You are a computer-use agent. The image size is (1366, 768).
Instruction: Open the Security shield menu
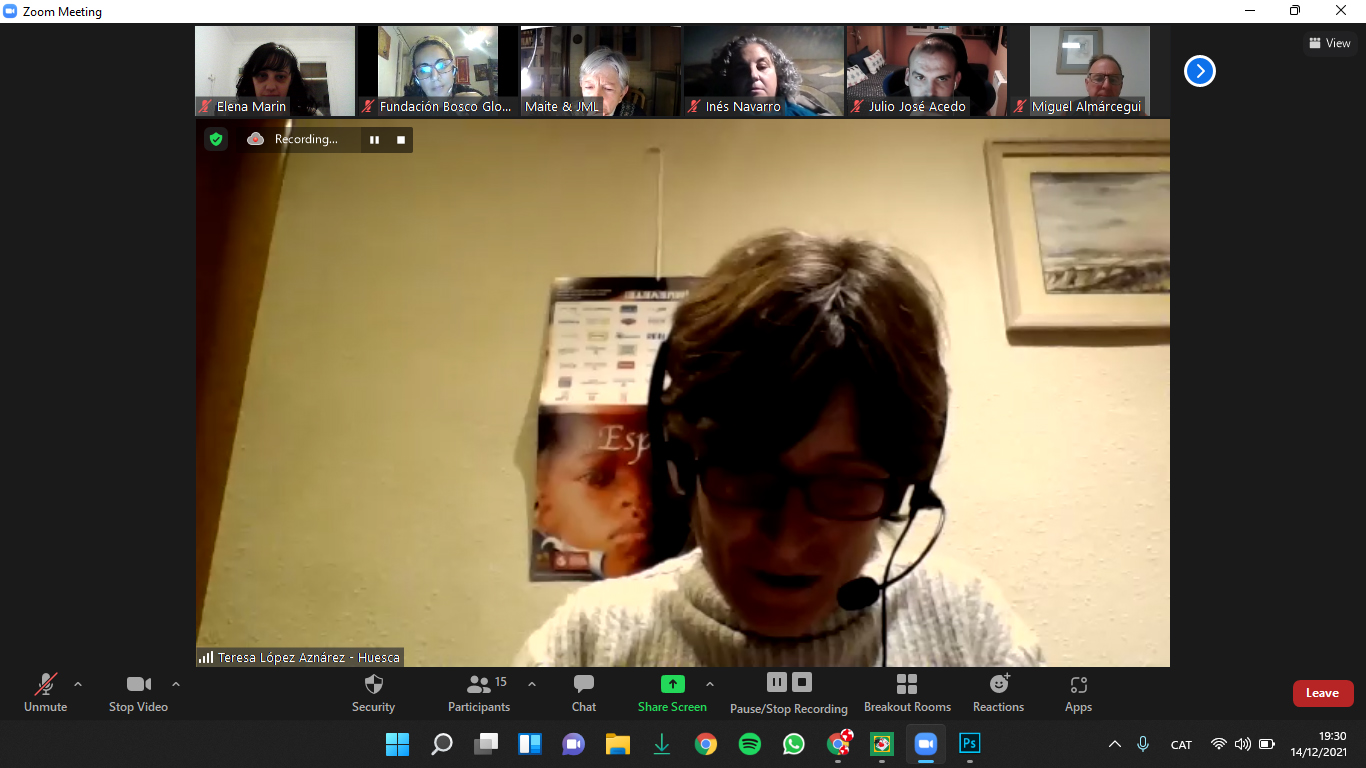pyautogui.click(x=373, y=693)
